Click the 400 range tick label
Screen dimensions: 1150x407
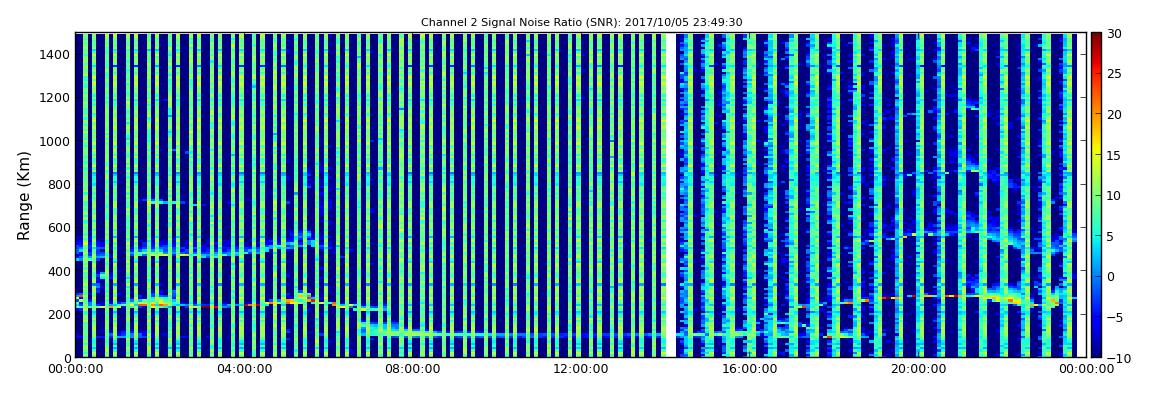click(59, 271)
